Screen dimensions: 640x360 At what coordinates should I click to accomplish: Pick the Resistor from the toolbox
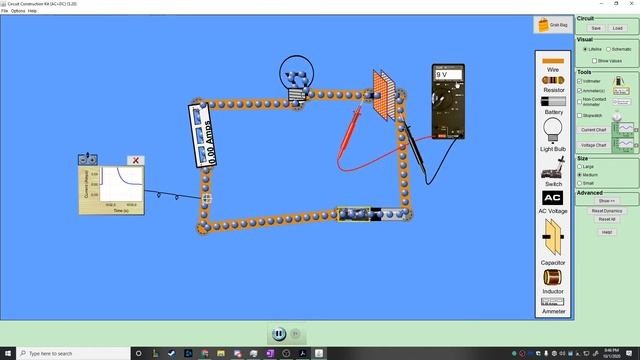pyautogui.click(x=553, y=80)
